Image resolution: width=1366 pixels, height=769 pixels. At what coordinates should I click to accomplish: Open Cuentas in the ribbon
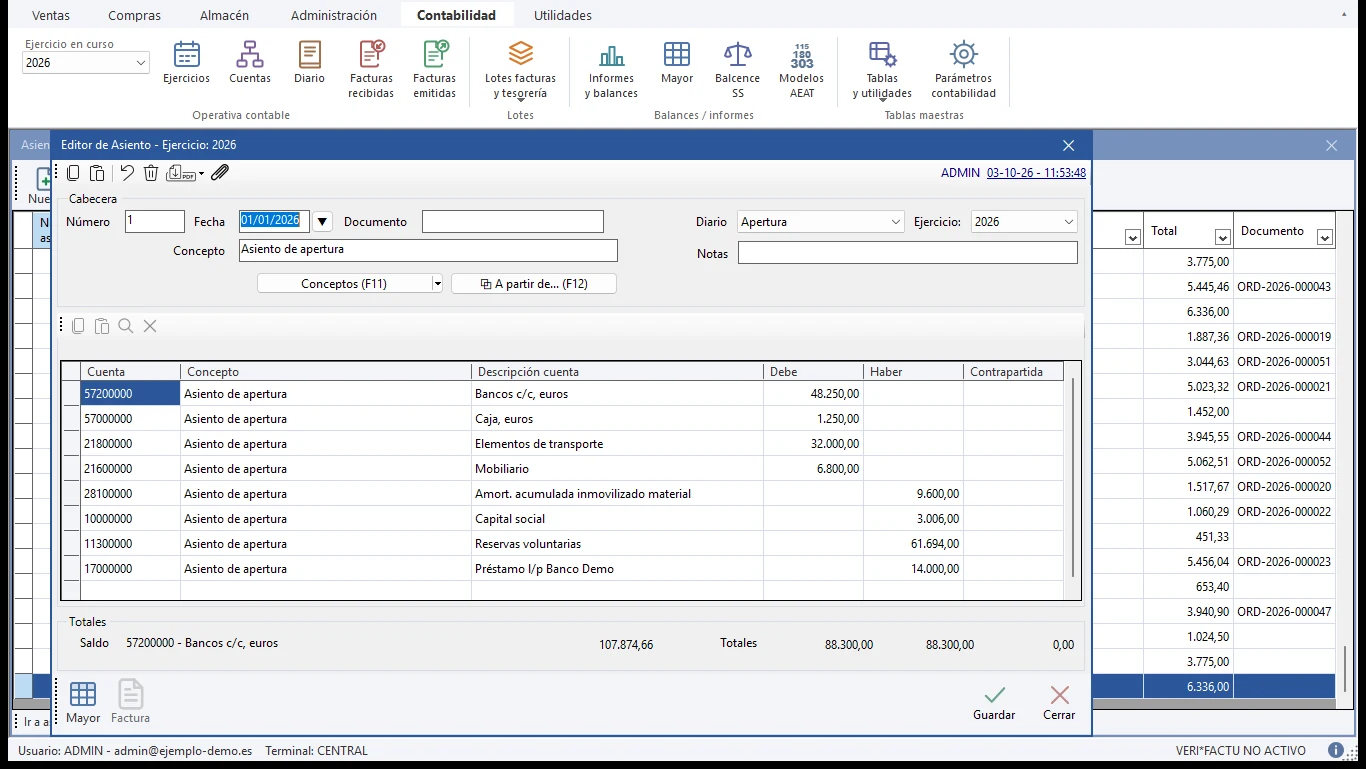click(x=250, y=63)
